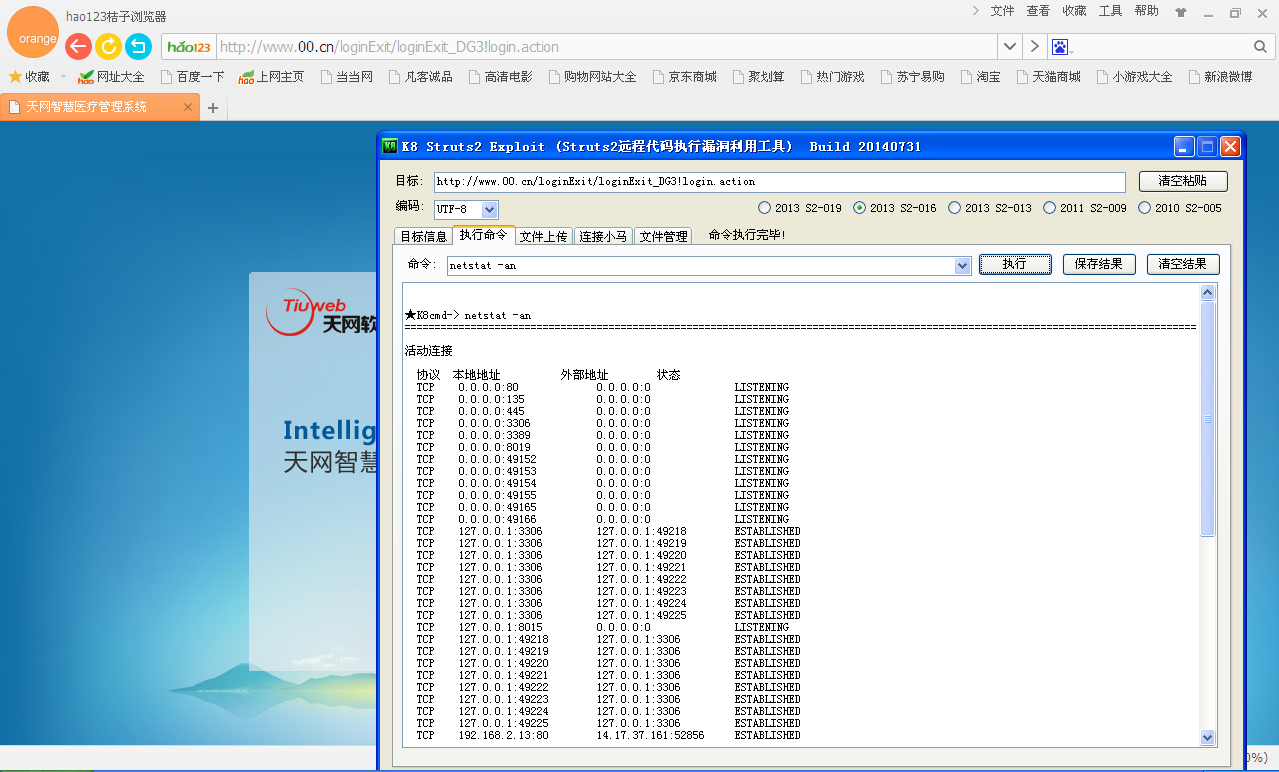
Task: Click the red browser back arrow icon
Action: click(78, 46)
